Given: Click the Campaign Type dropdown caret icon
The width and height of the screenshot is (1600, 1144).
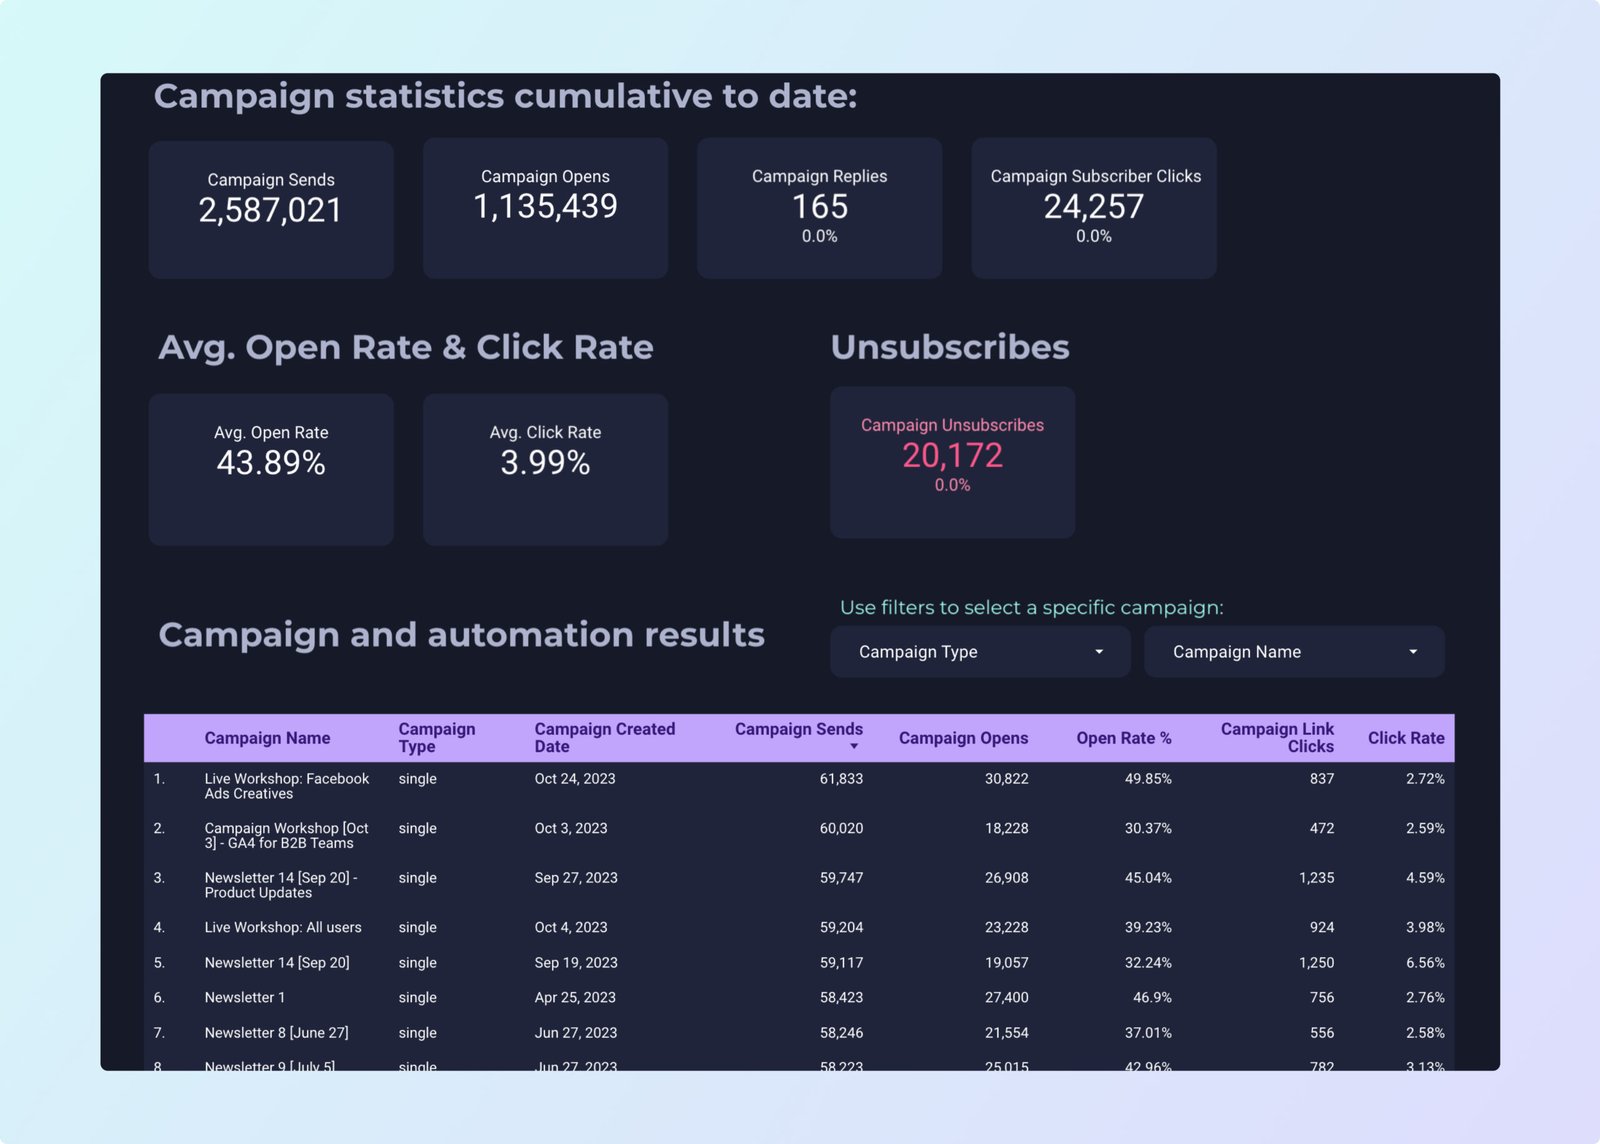Looking at the screenshot, I should click(x=1099, y=652).
